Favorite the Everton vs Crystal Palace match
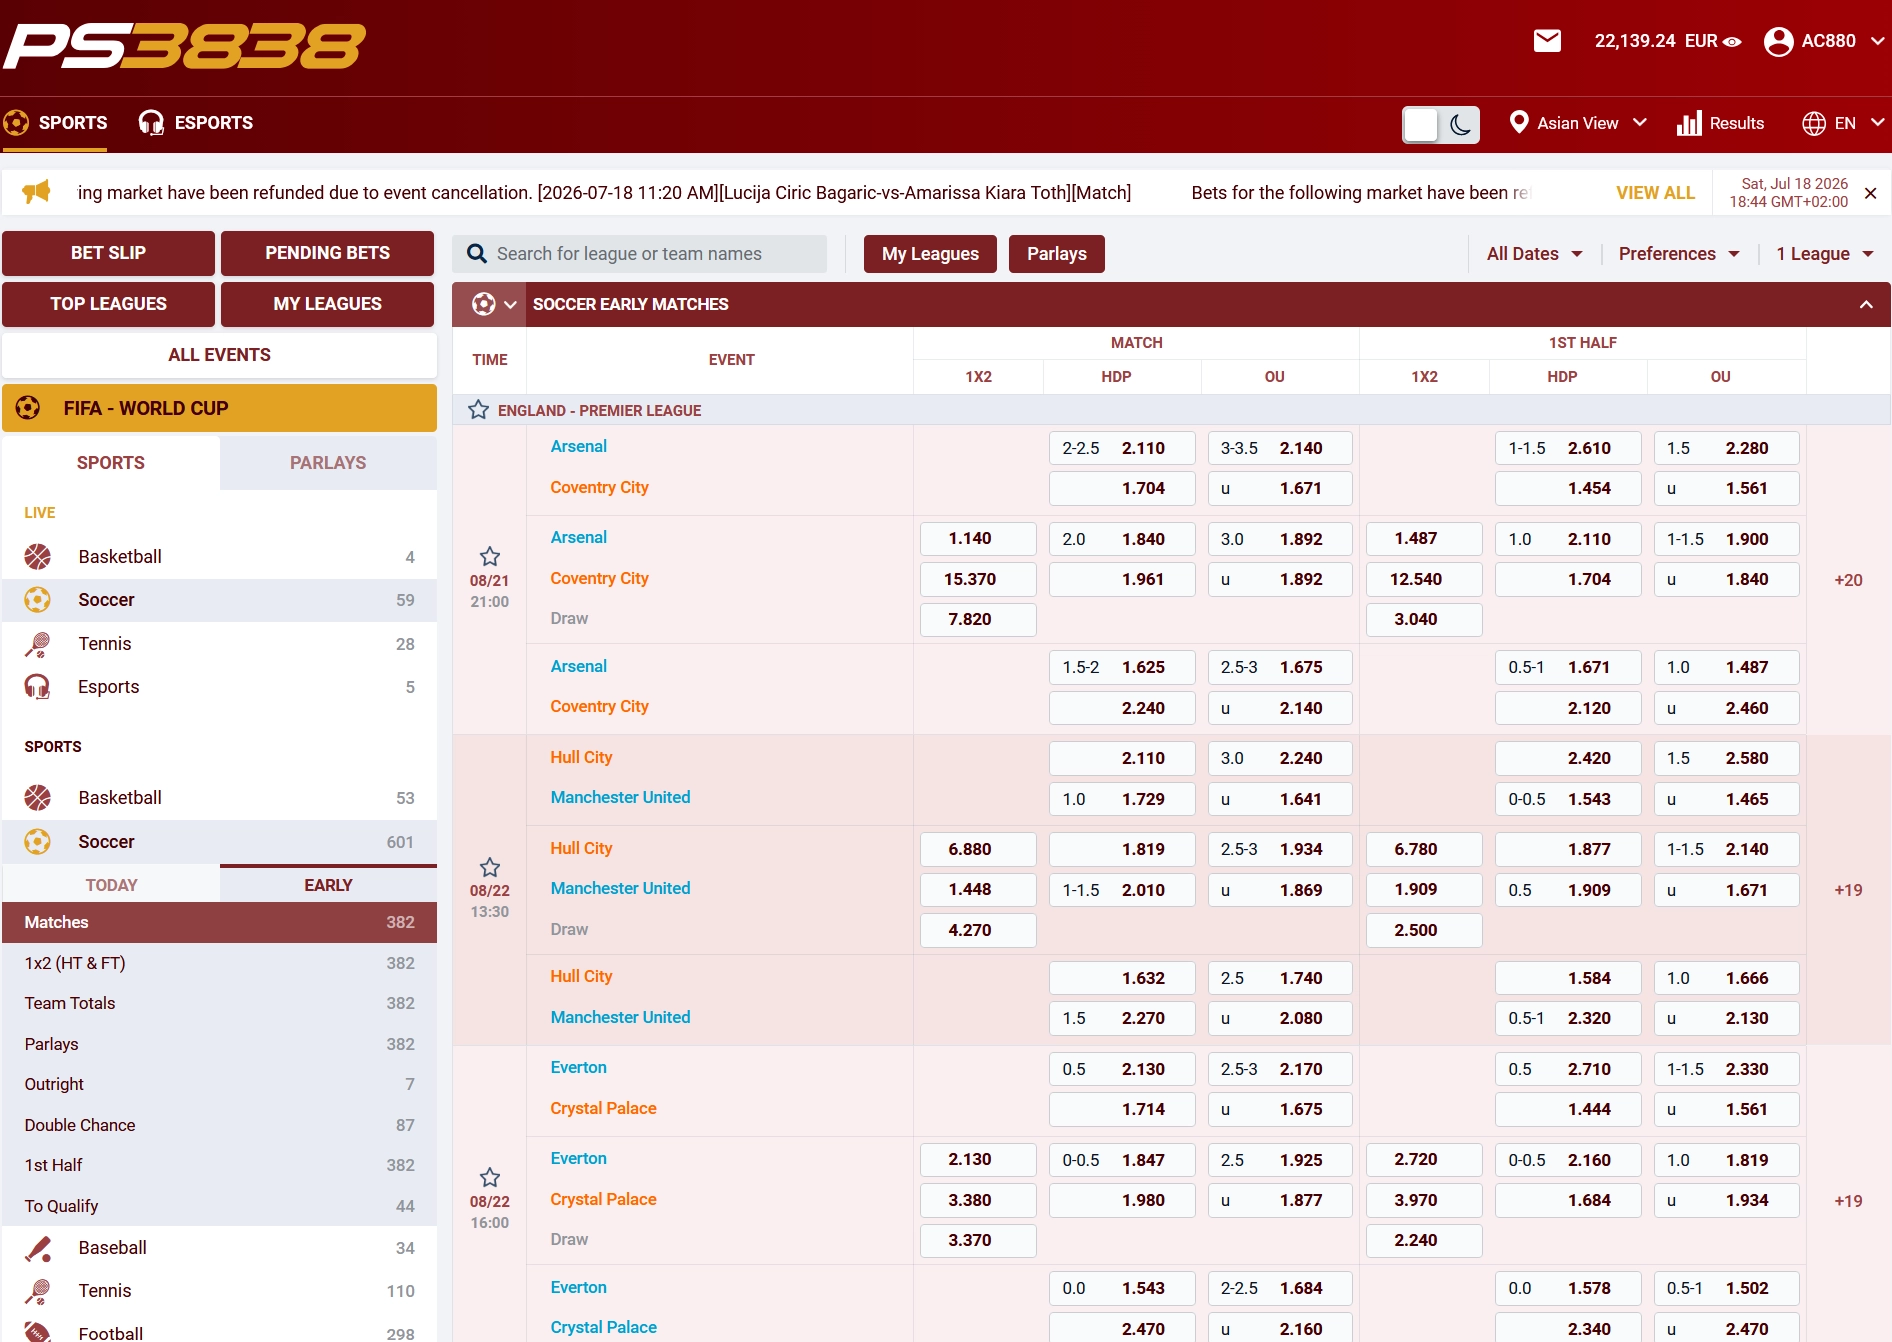The image size is (1892, 1342). tap(490, 1177)
